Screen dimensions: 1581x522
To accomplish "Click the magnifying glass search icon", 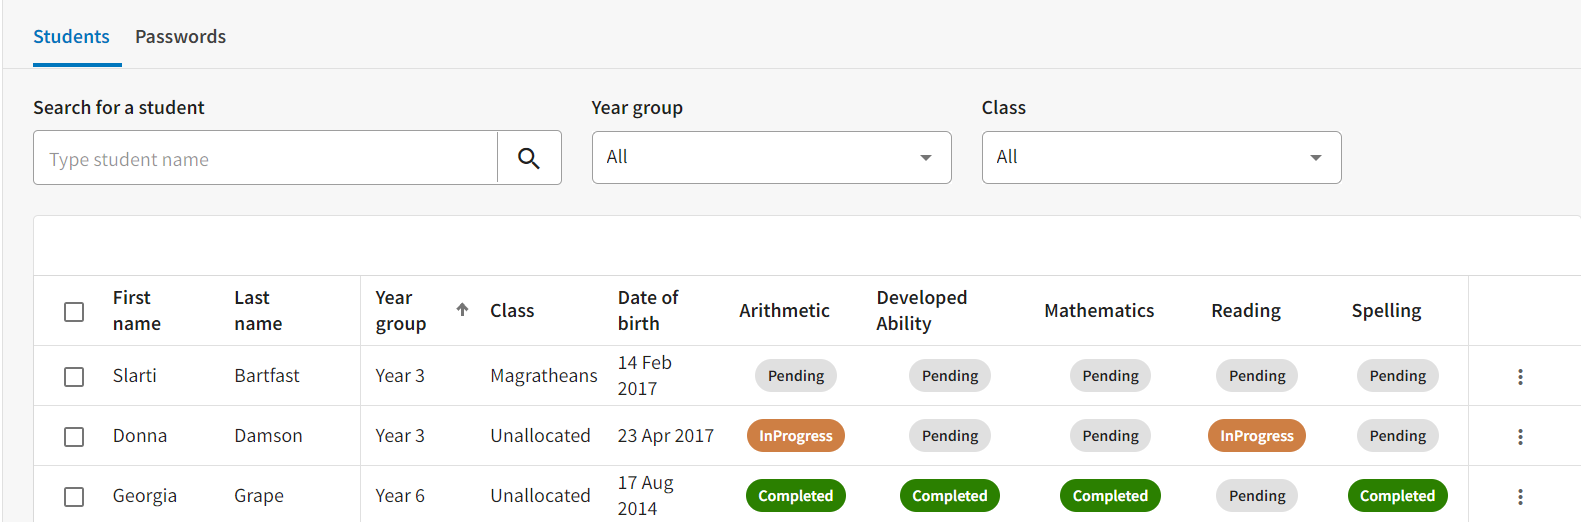I will [x=529, y=158].
